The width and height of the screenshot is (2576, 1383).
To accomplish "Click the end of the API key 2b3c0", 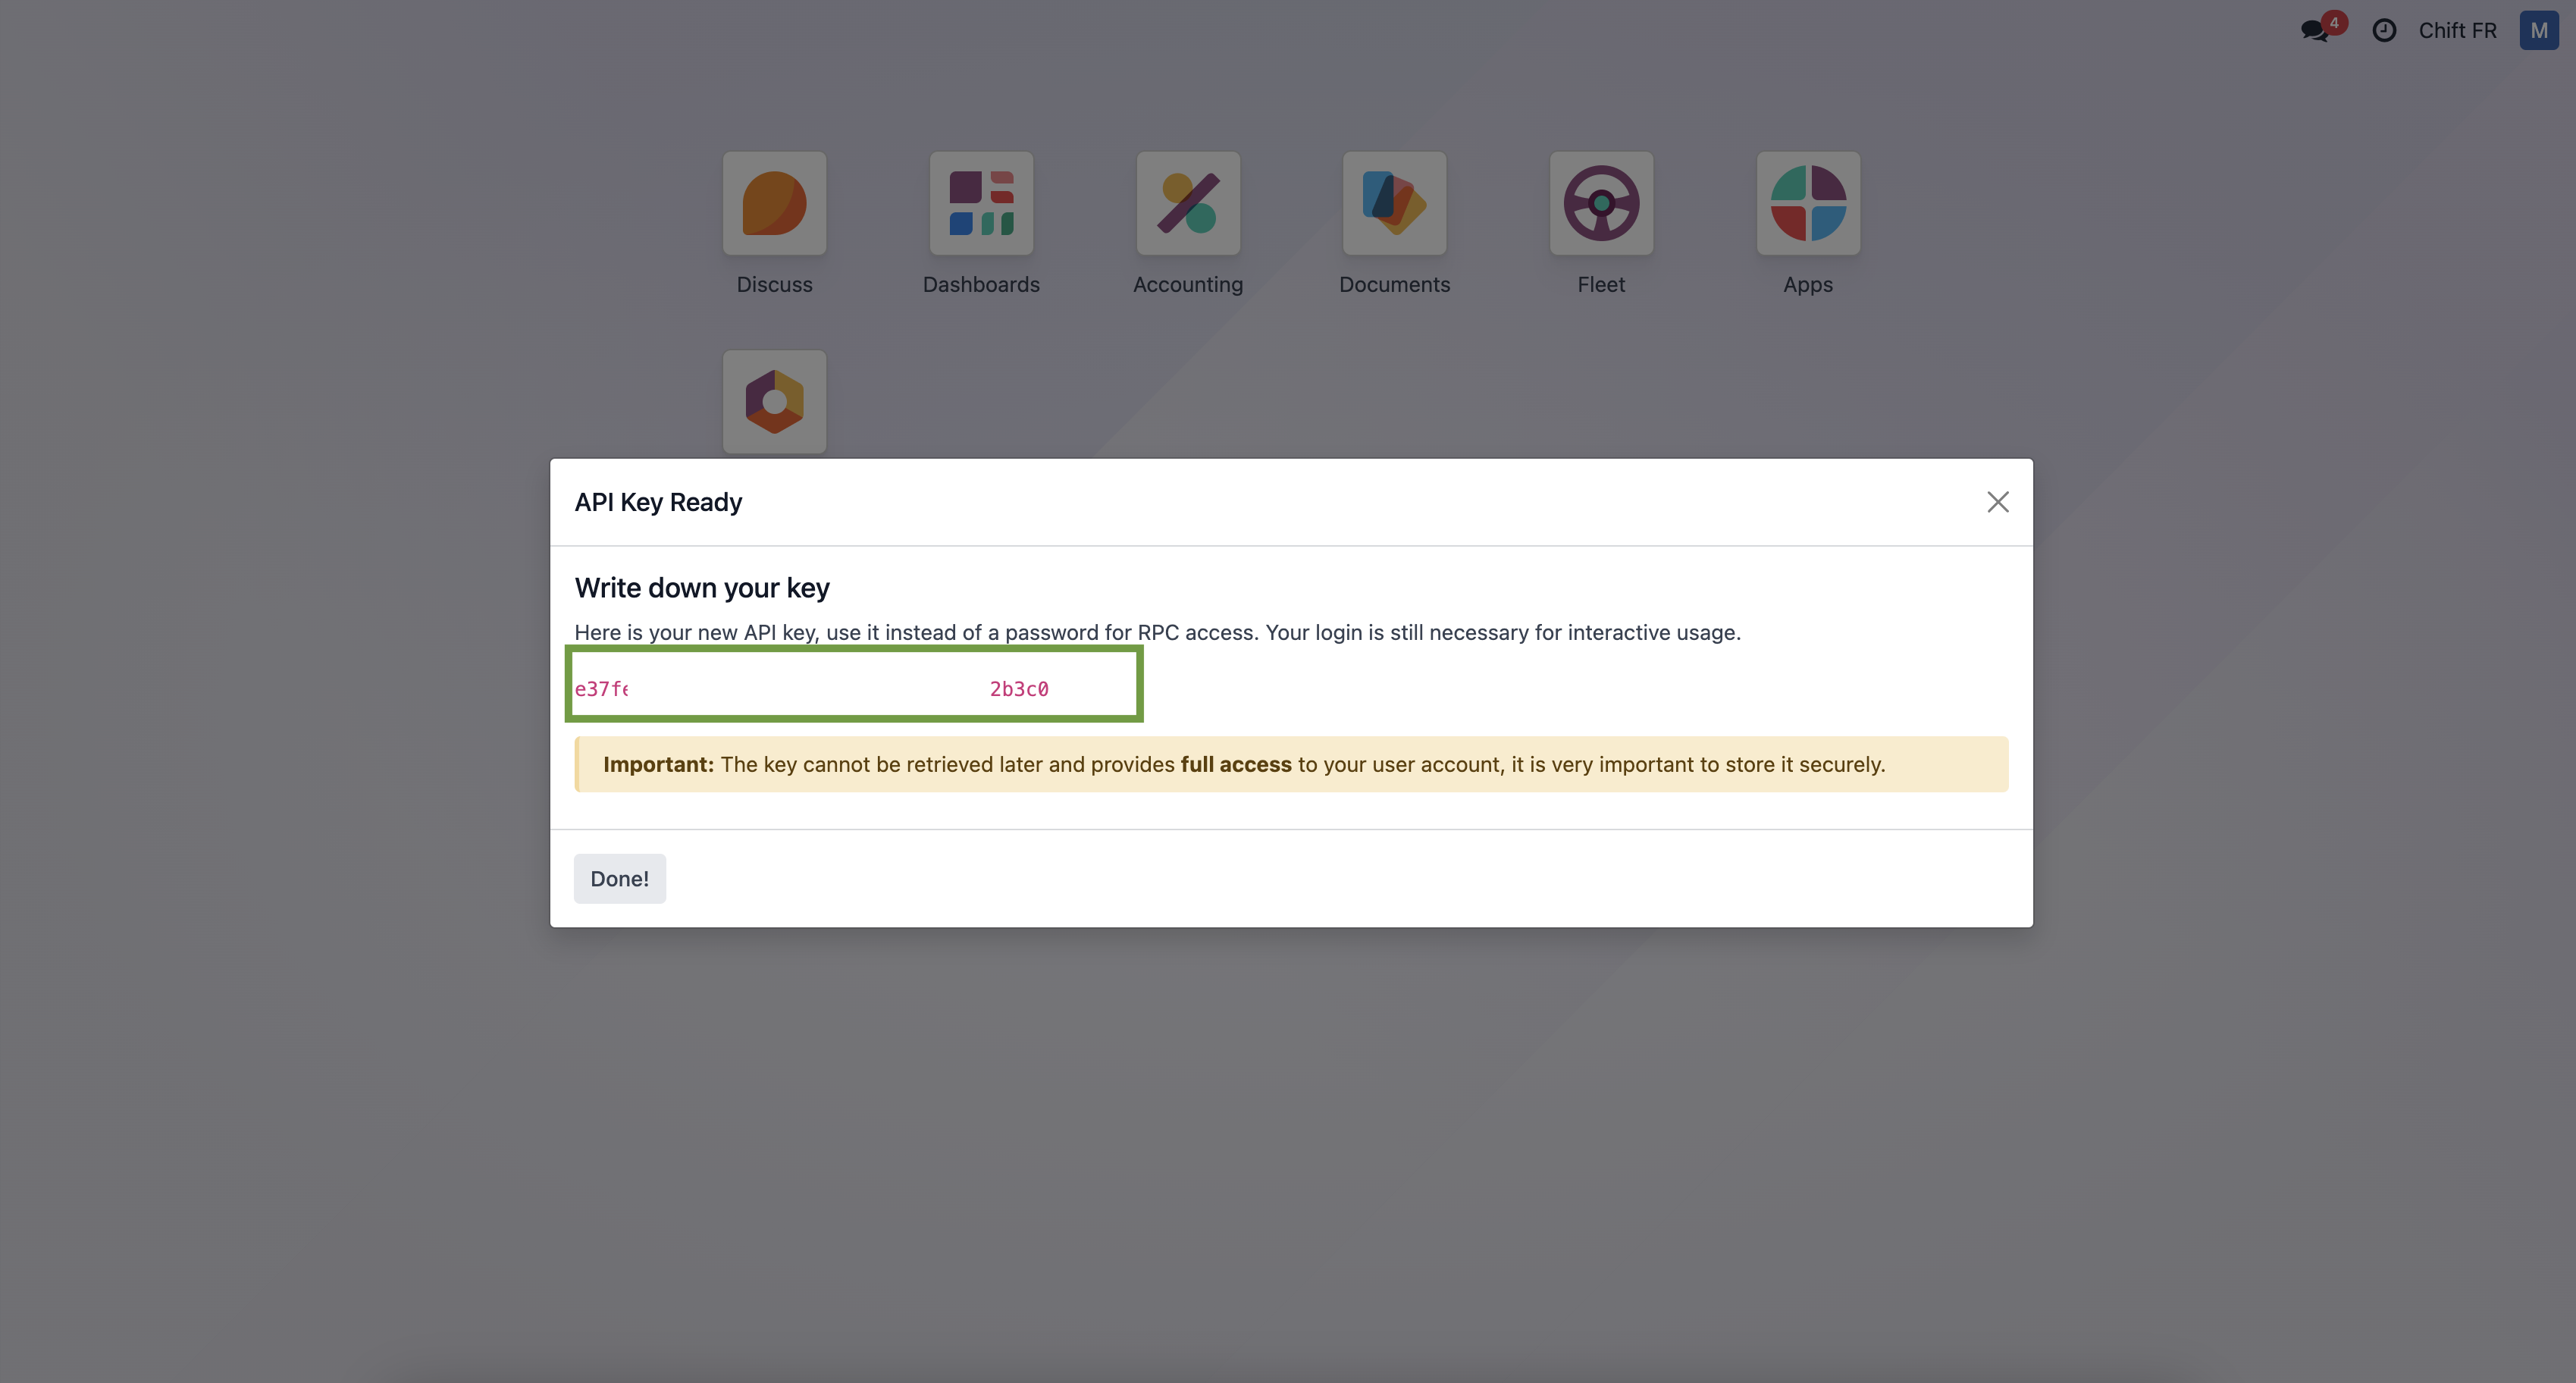I will click(x=1019, y=689).
